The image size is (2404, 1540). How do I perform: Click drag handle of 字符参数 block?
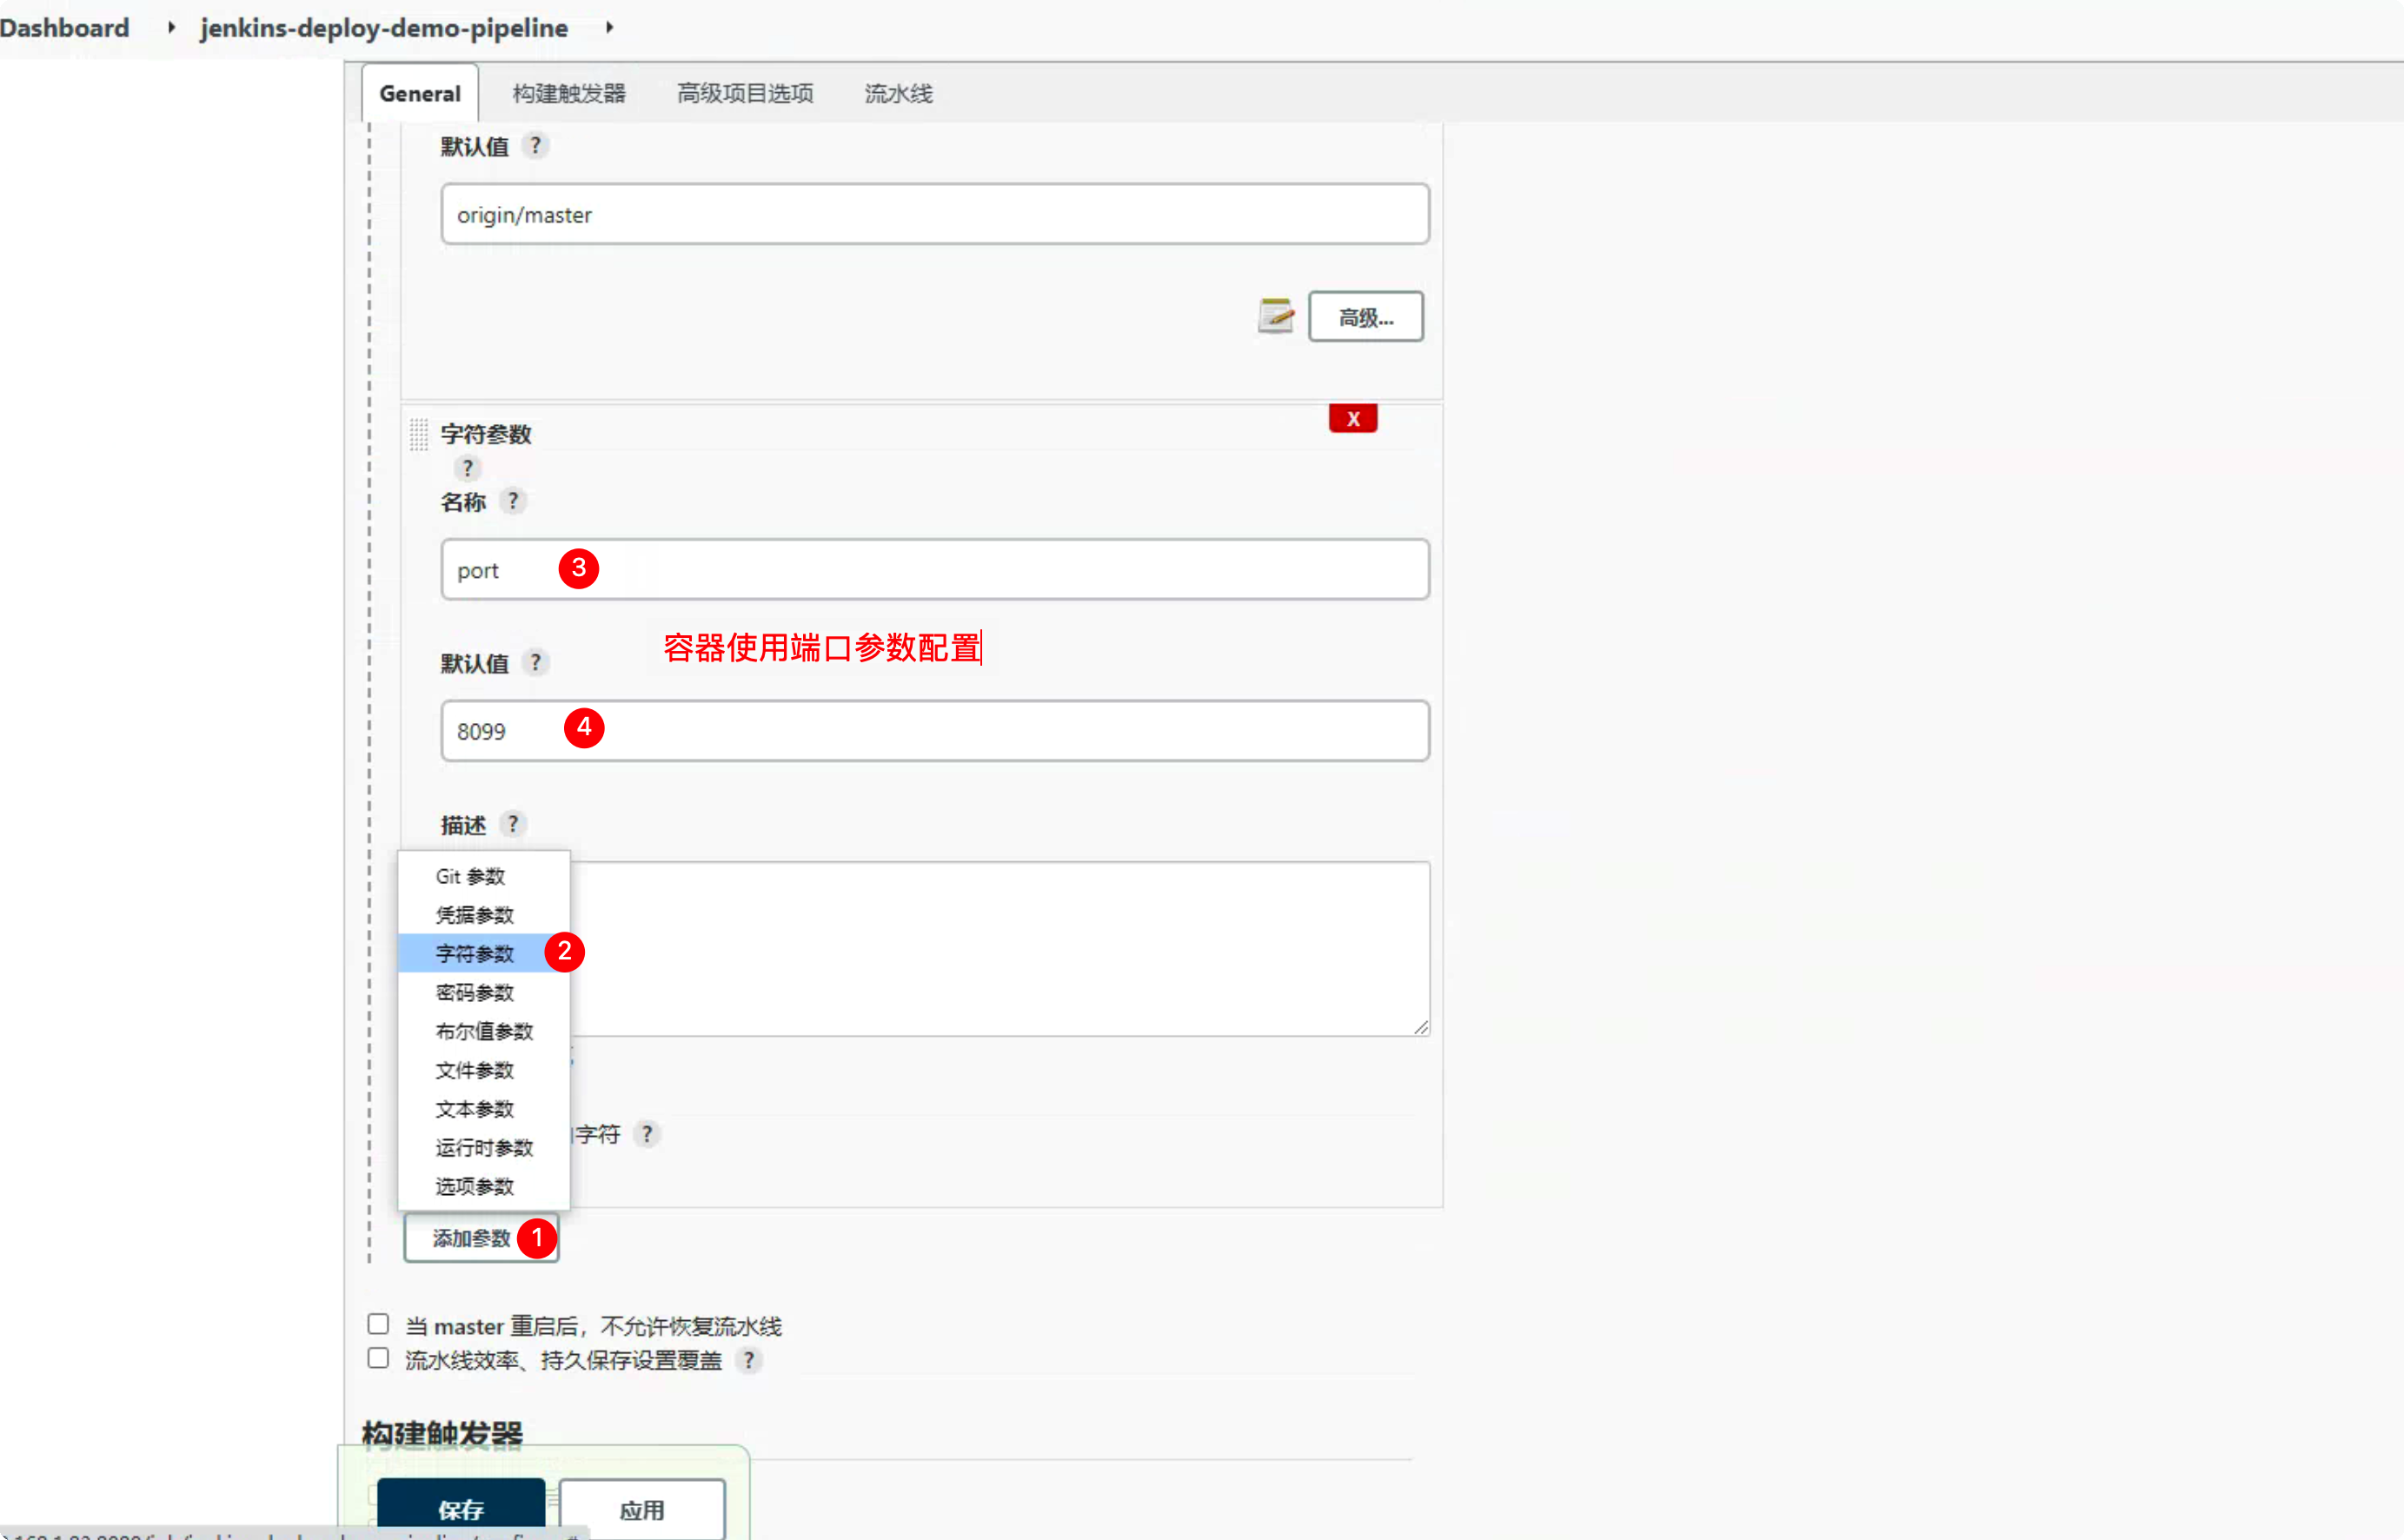point(418,434)
